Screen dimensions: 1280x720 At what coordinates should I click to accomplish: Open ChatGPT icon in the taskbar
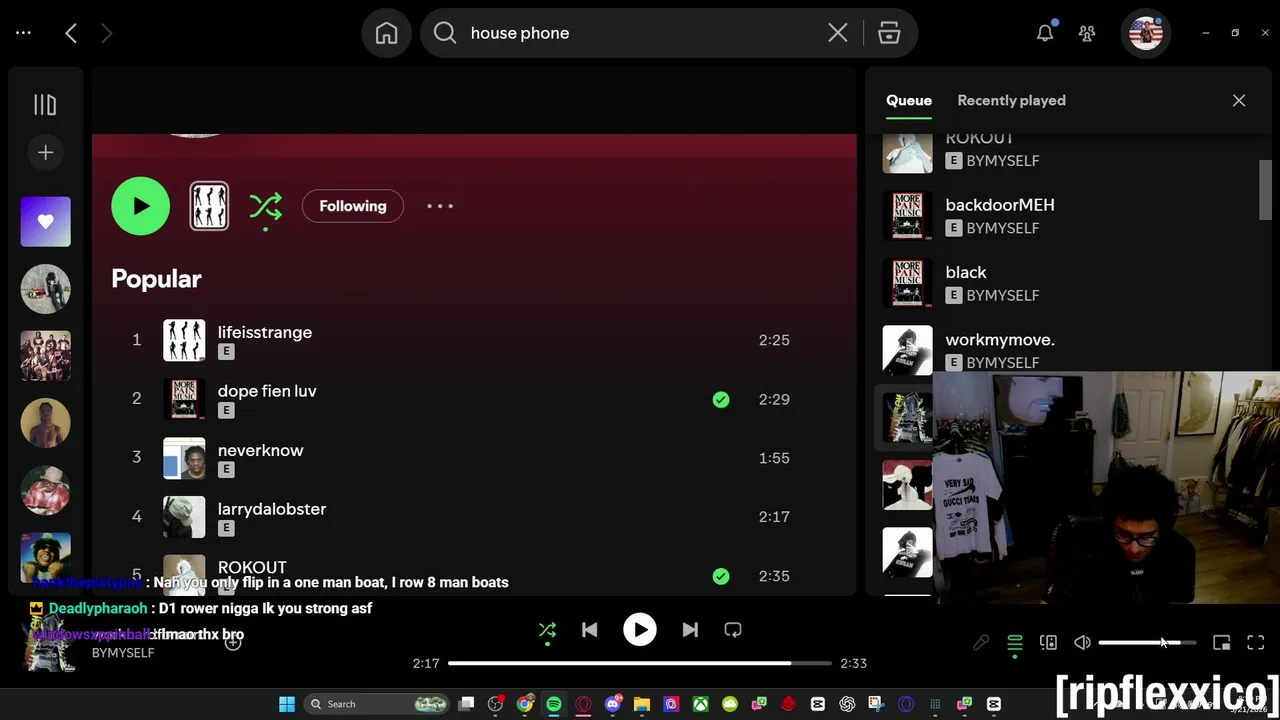click(x=848, y=704)
